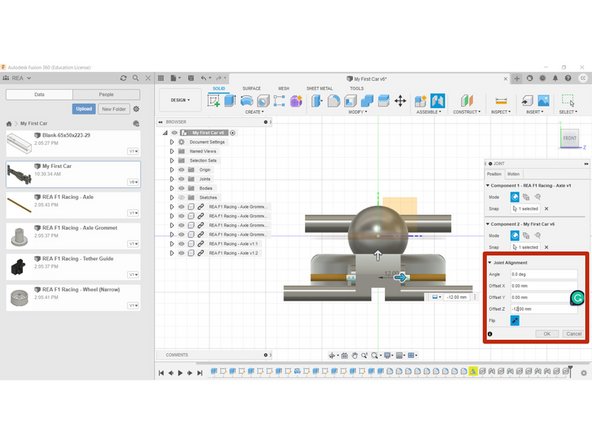Switch to the SHEET METAL tab
The width and height of the screenshot is (592, 444).
[x=319, y=88]
